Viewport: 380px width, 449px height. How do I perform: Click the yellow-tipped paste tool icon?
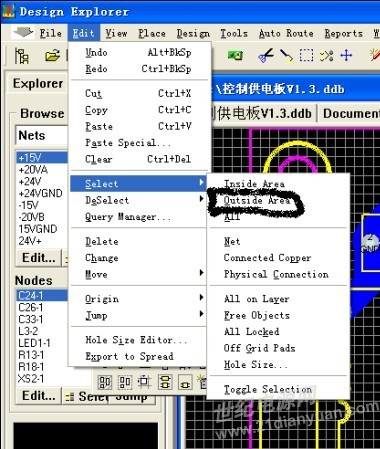(x=286, y=56)
